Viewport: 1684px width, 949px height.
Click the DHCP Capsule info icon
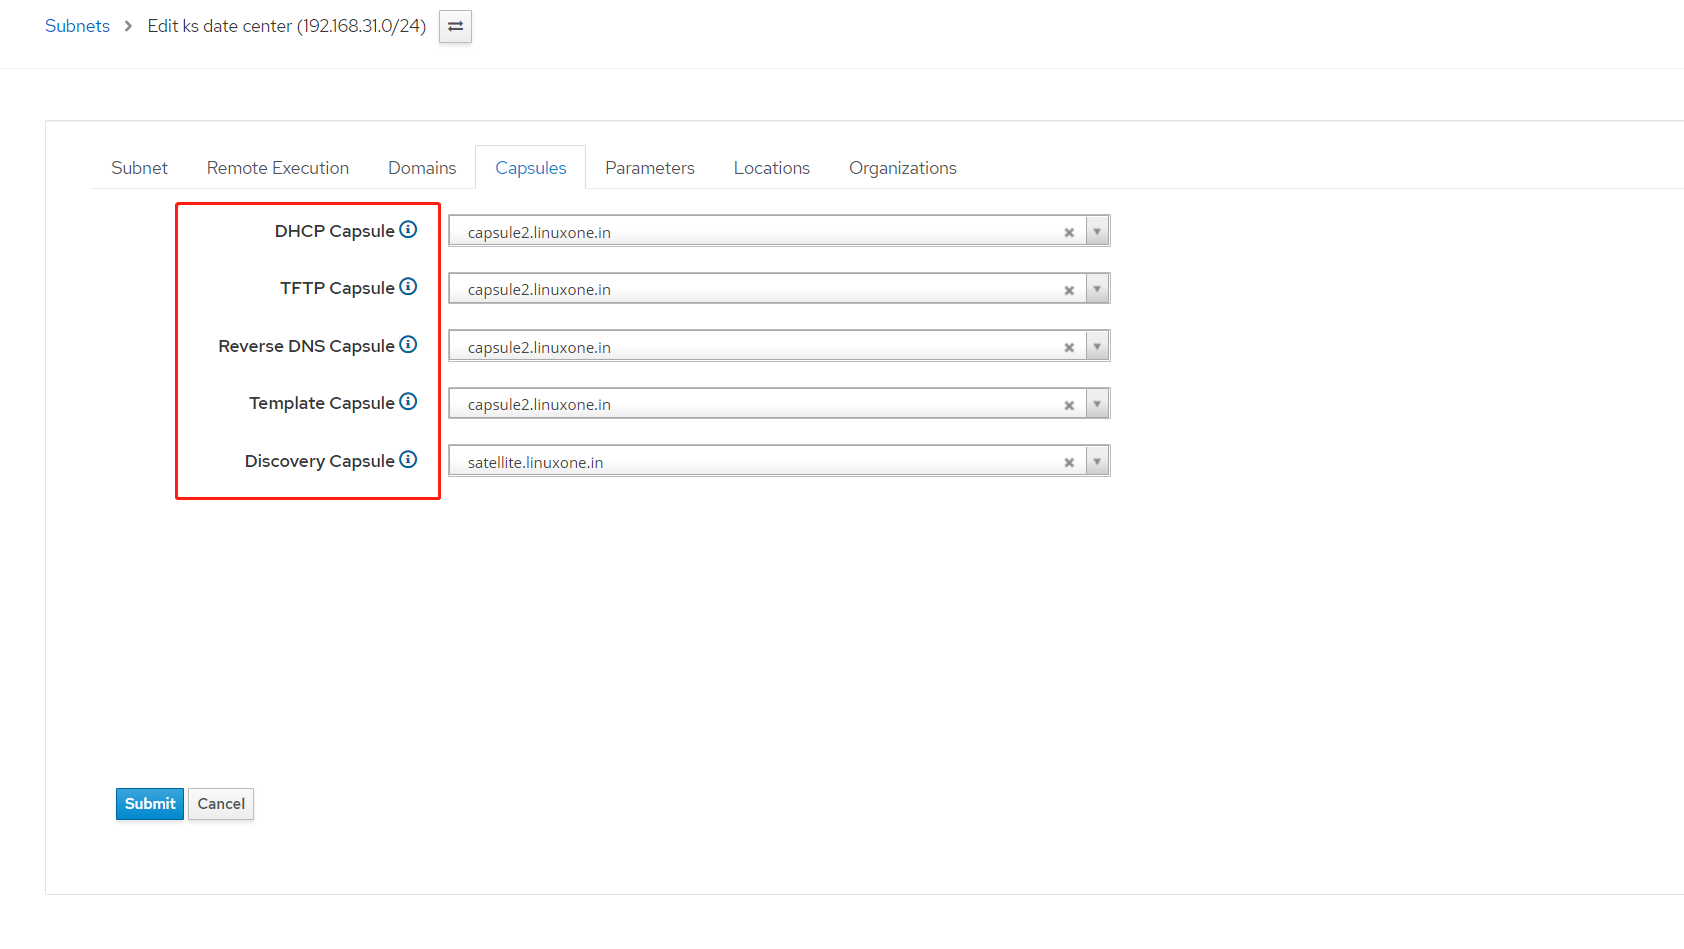pos(408,229)
